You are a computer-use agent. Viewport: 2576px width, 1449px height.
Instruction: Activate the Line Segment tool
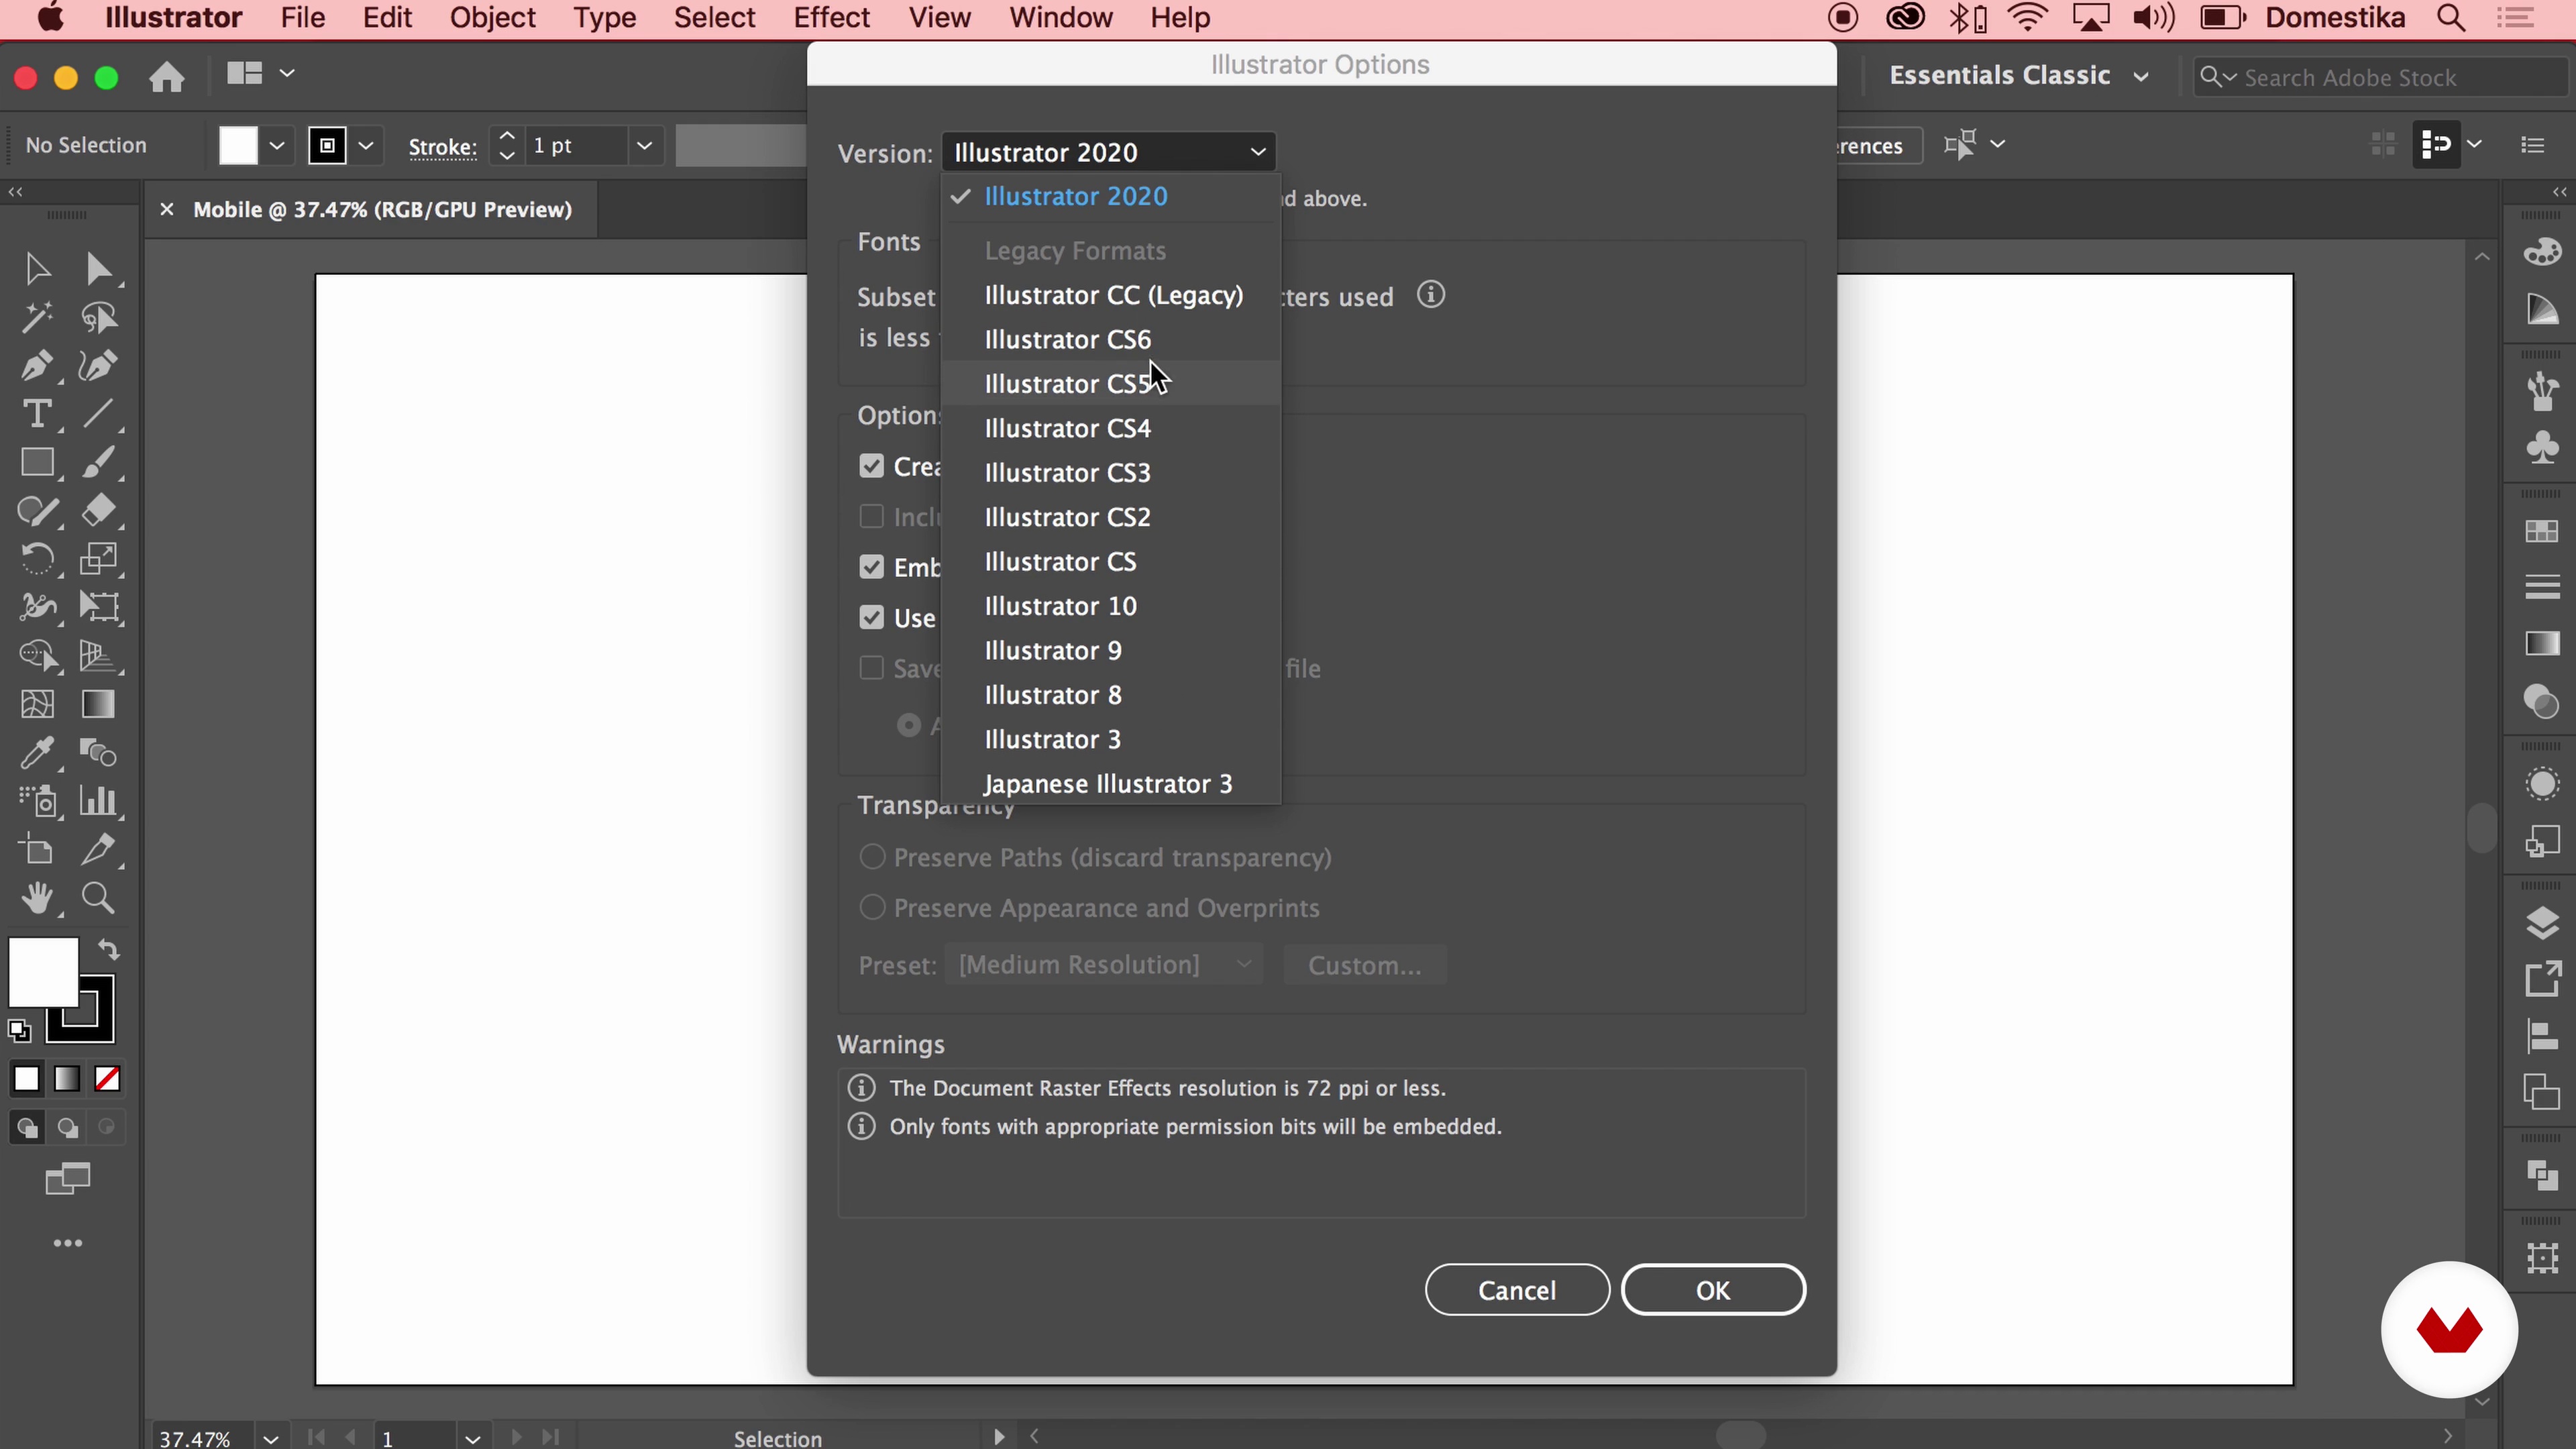click(98, 414)
